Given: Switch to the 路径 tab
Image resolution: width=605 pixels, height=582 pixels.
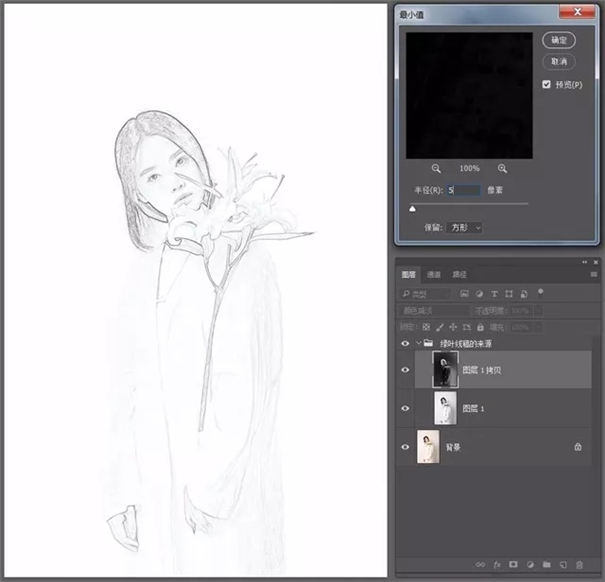Looking at the screenshot, I should pos(459,274).
